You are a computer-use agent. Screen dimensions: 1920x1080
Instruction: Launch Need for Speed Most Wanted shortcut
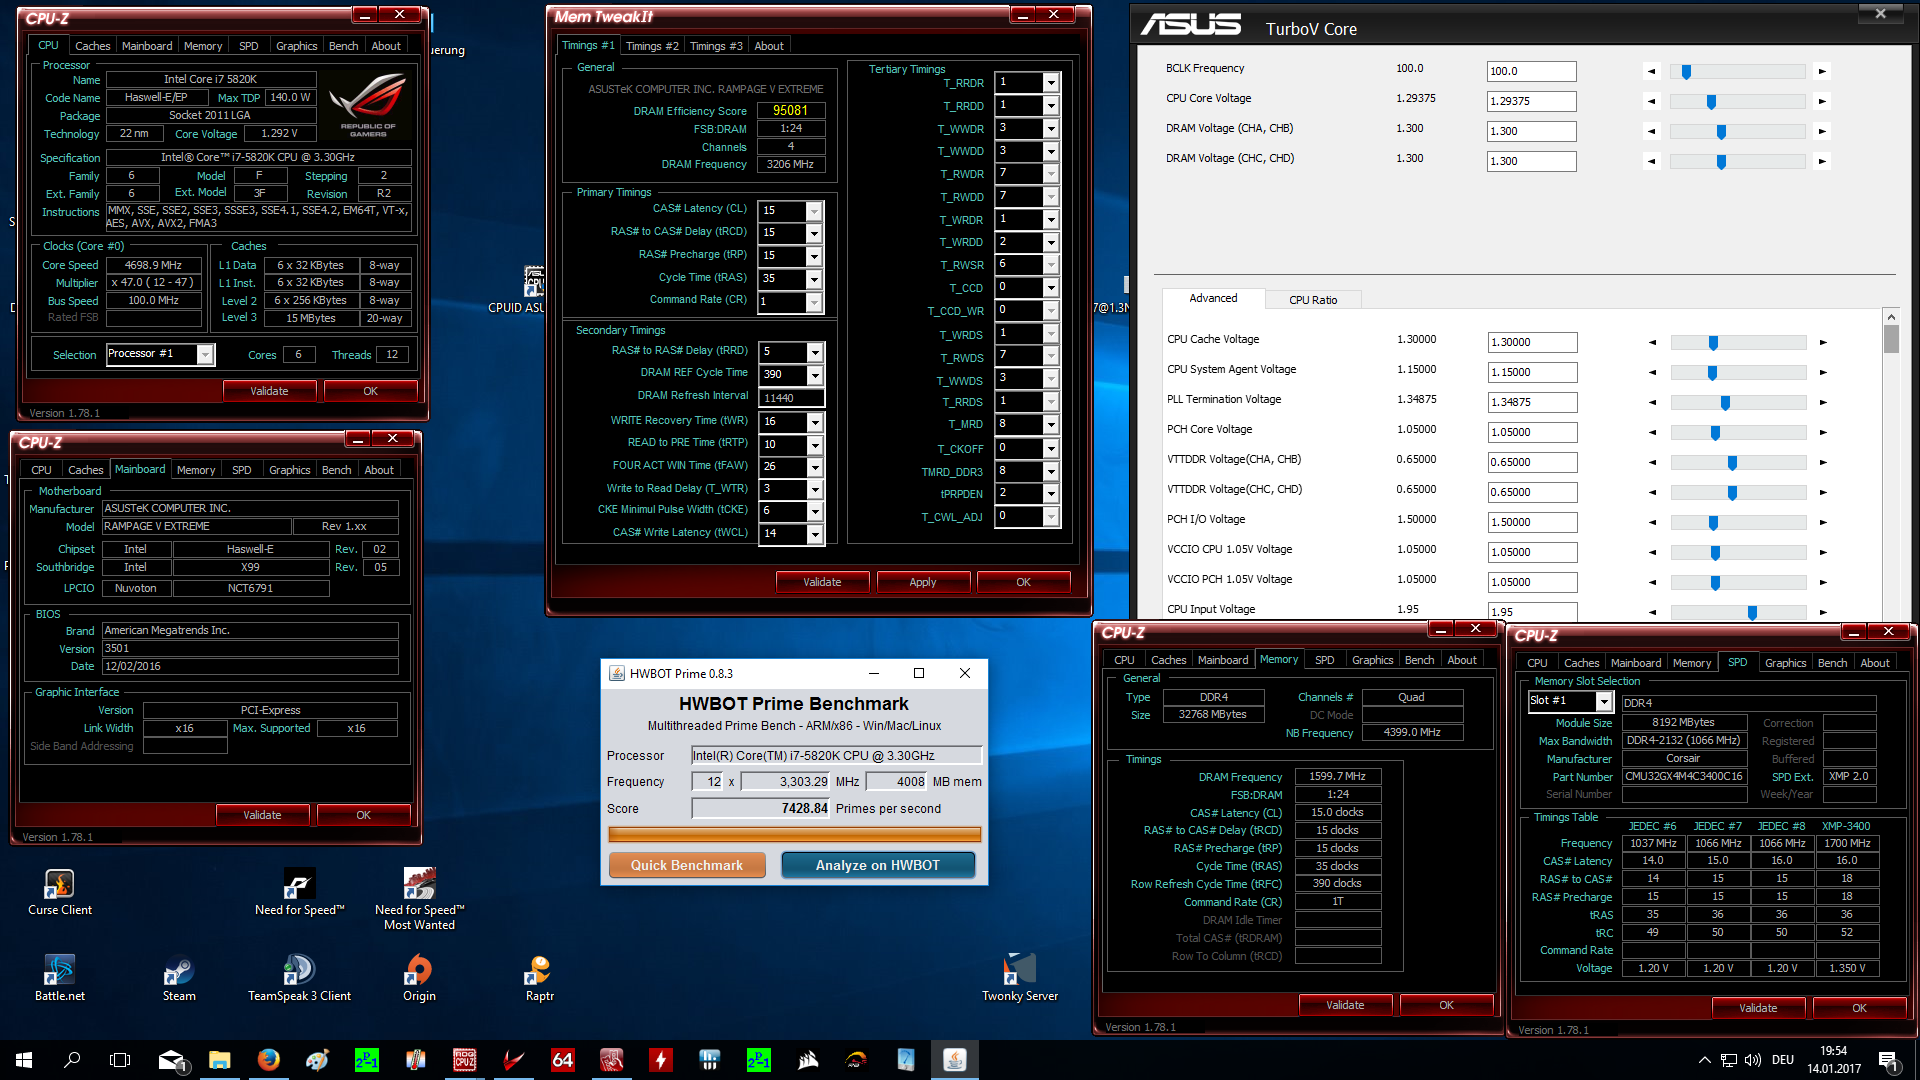tap(419, 899)
